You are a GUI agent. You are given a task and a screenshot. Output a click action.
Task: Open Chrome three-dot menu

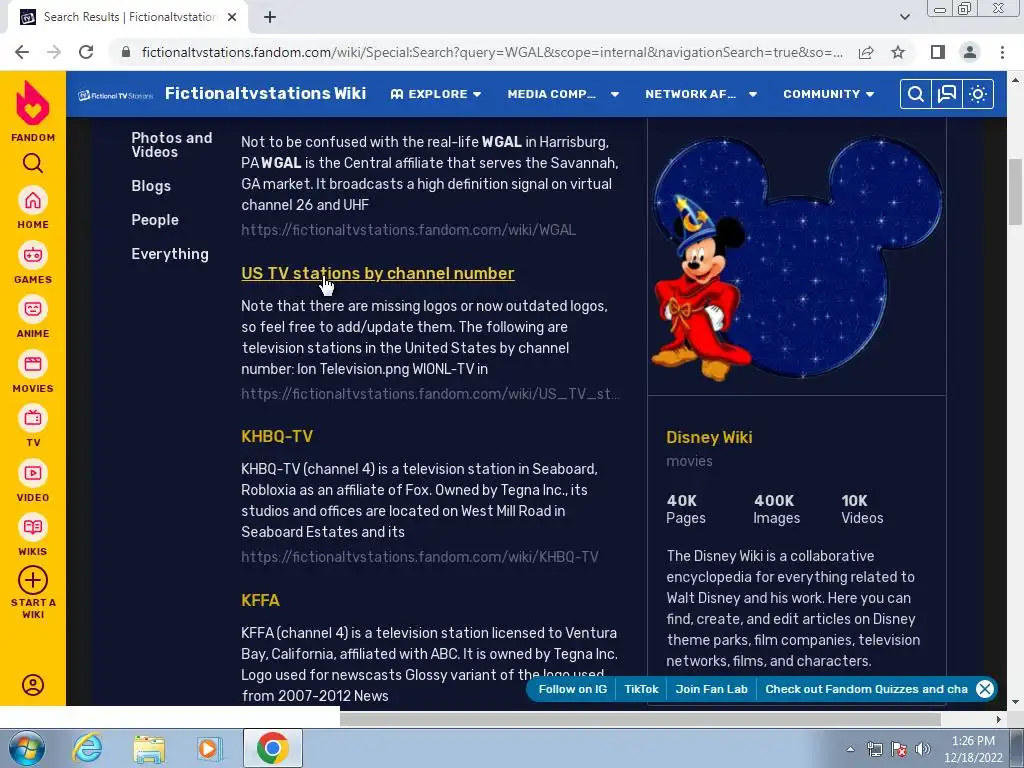(1002, 52)
